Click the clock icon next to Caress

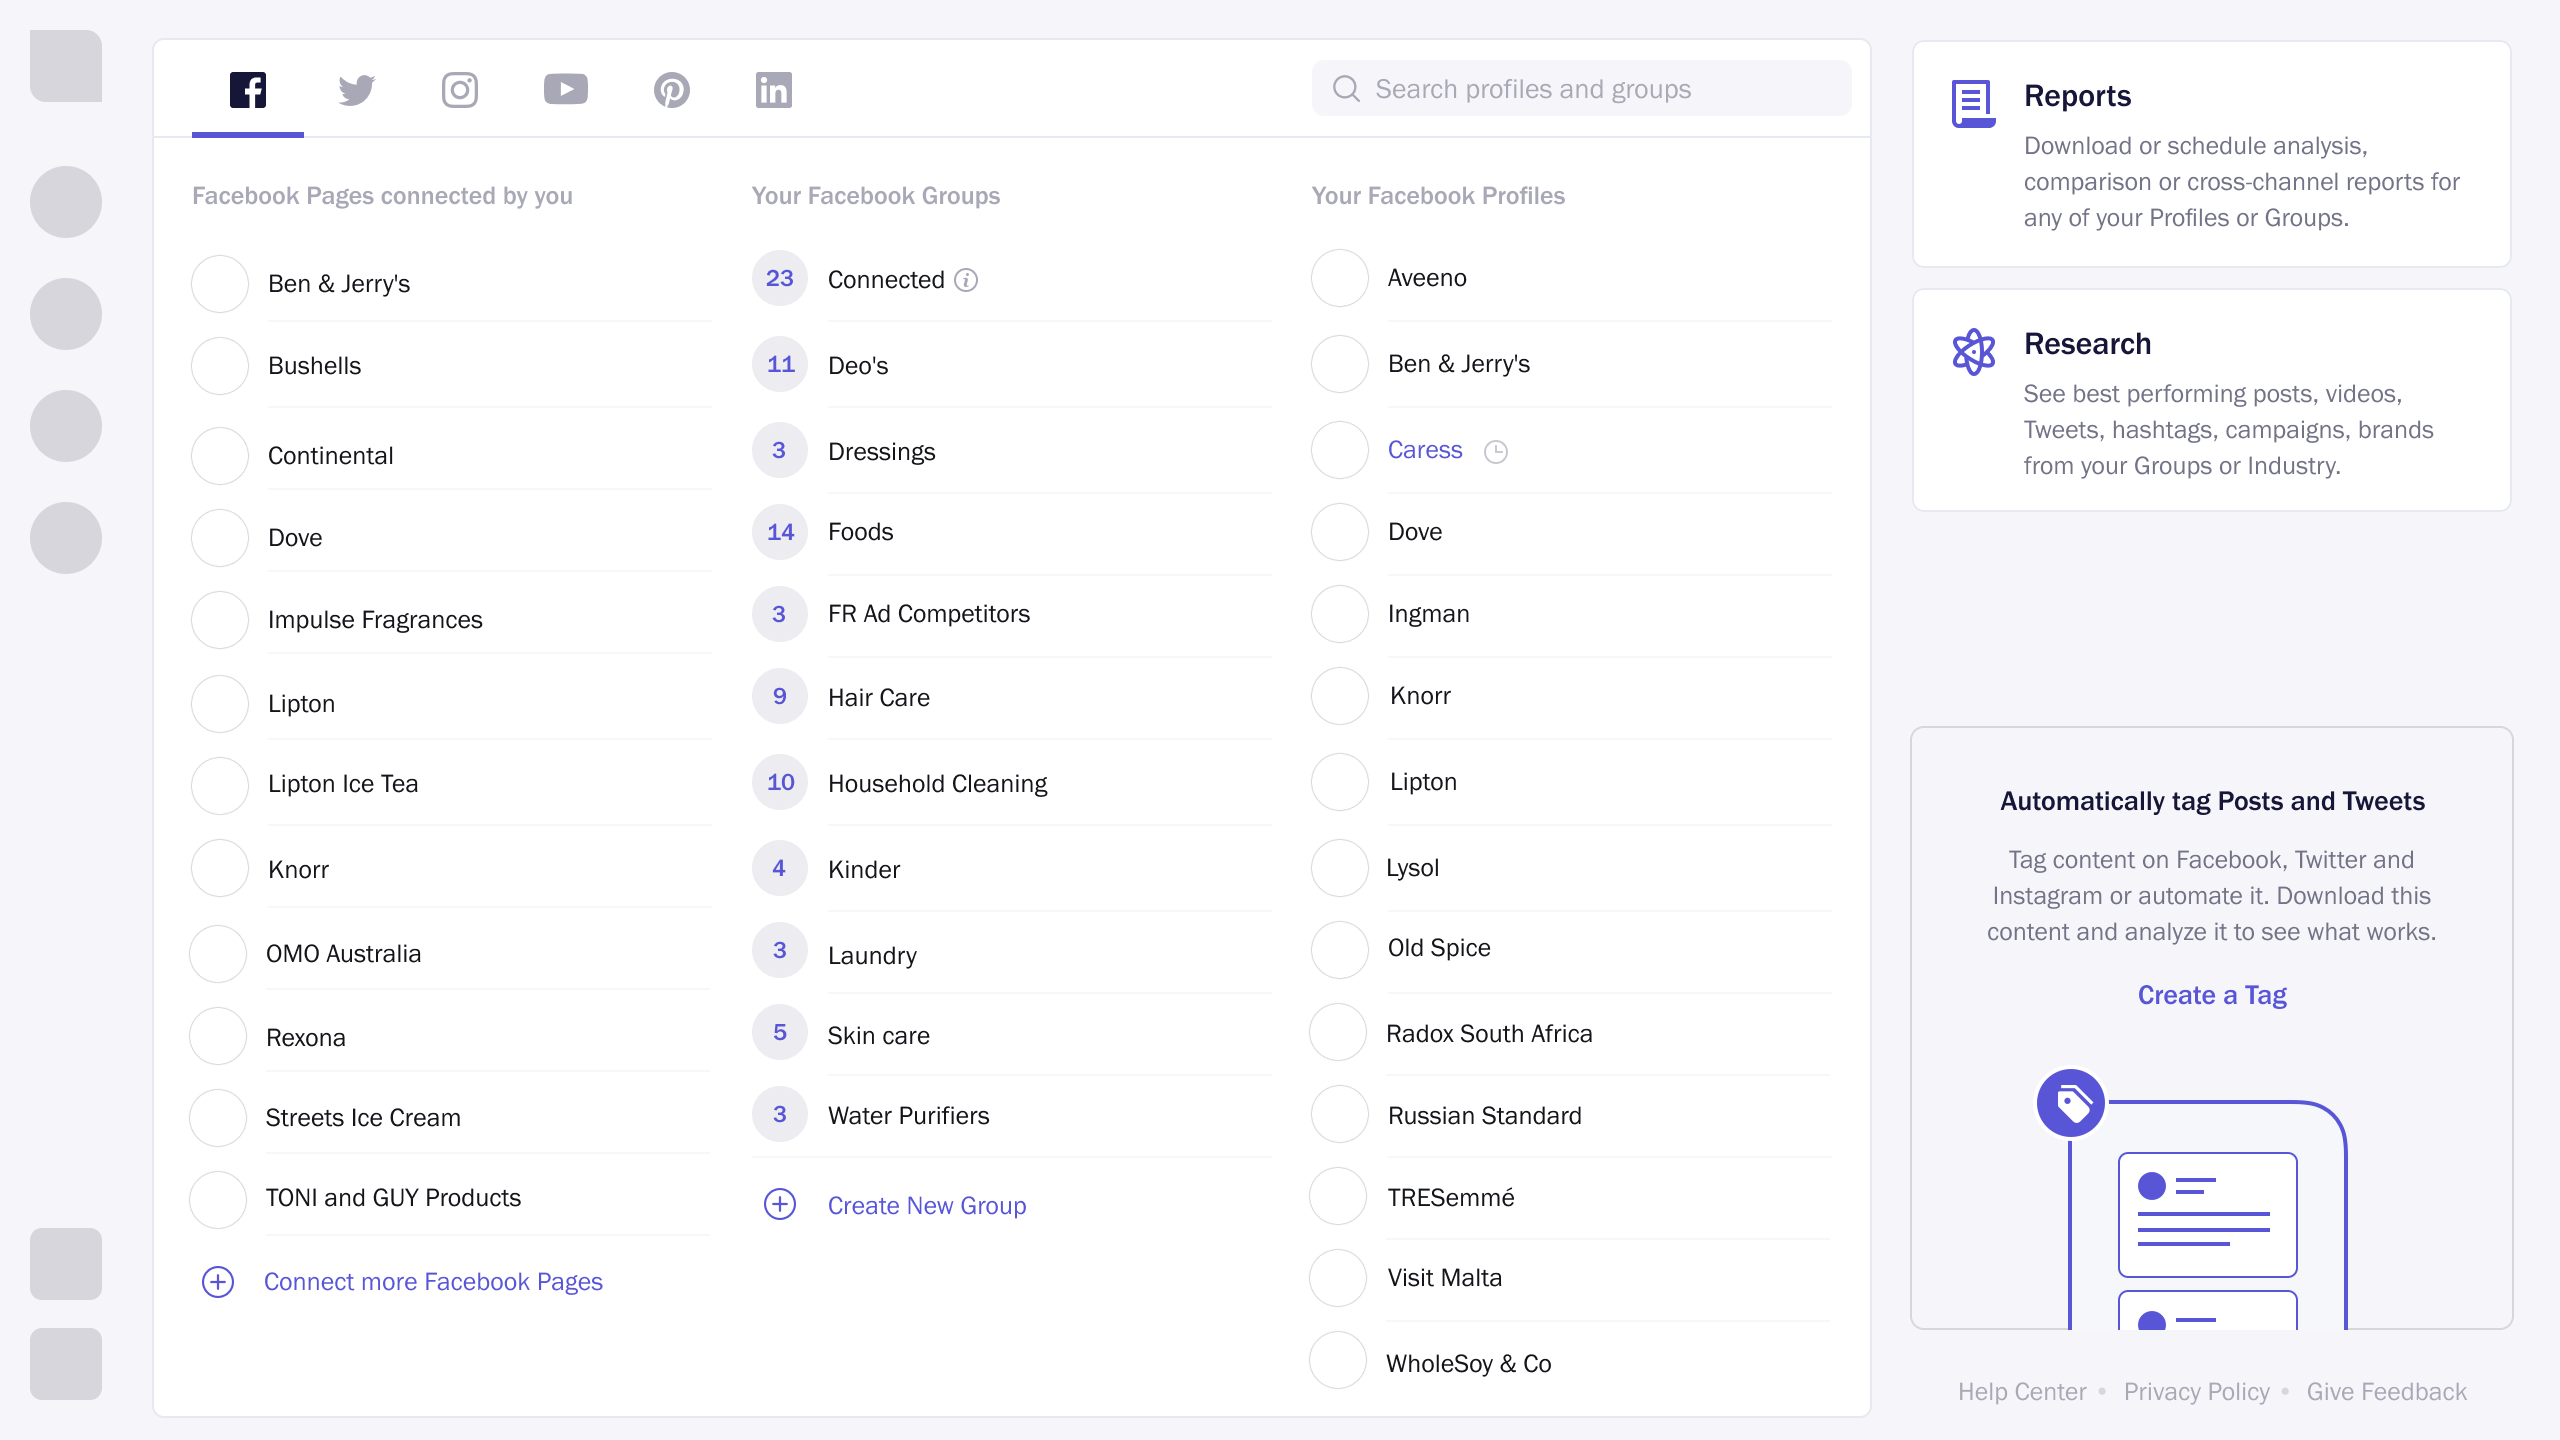click(x=1496, y=452)
